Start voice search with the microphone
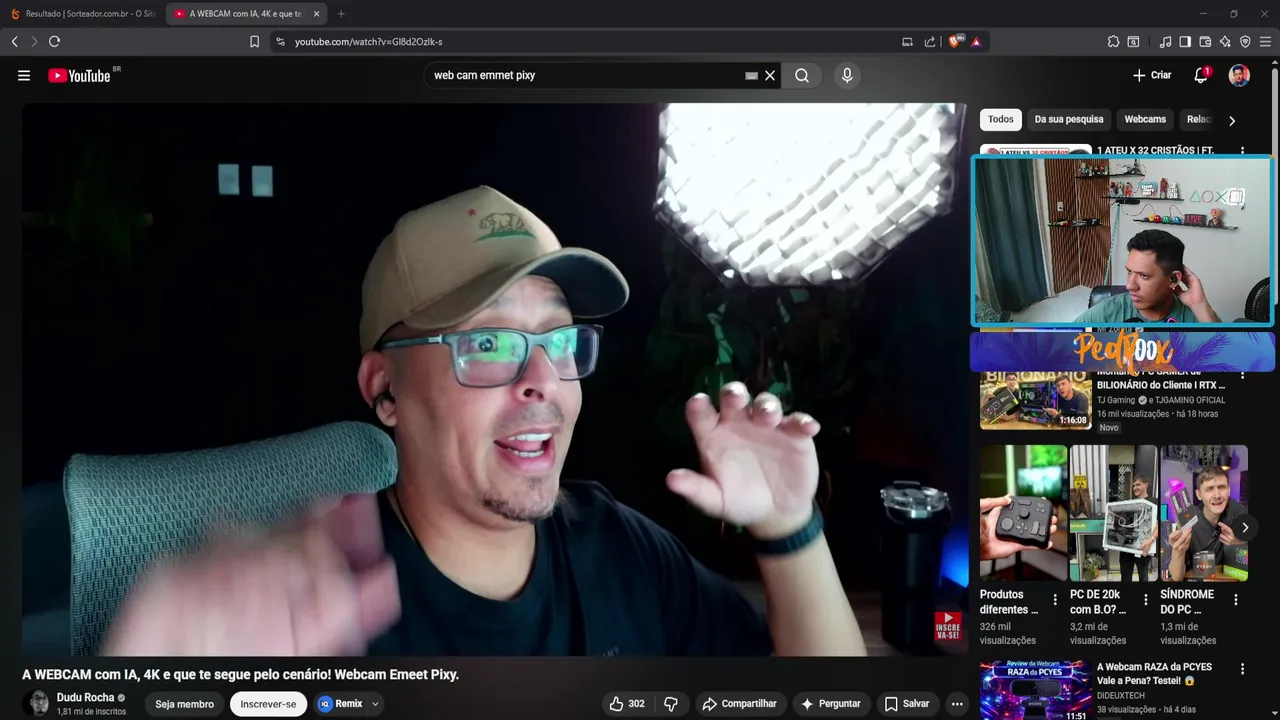 [x=847, y=75]
